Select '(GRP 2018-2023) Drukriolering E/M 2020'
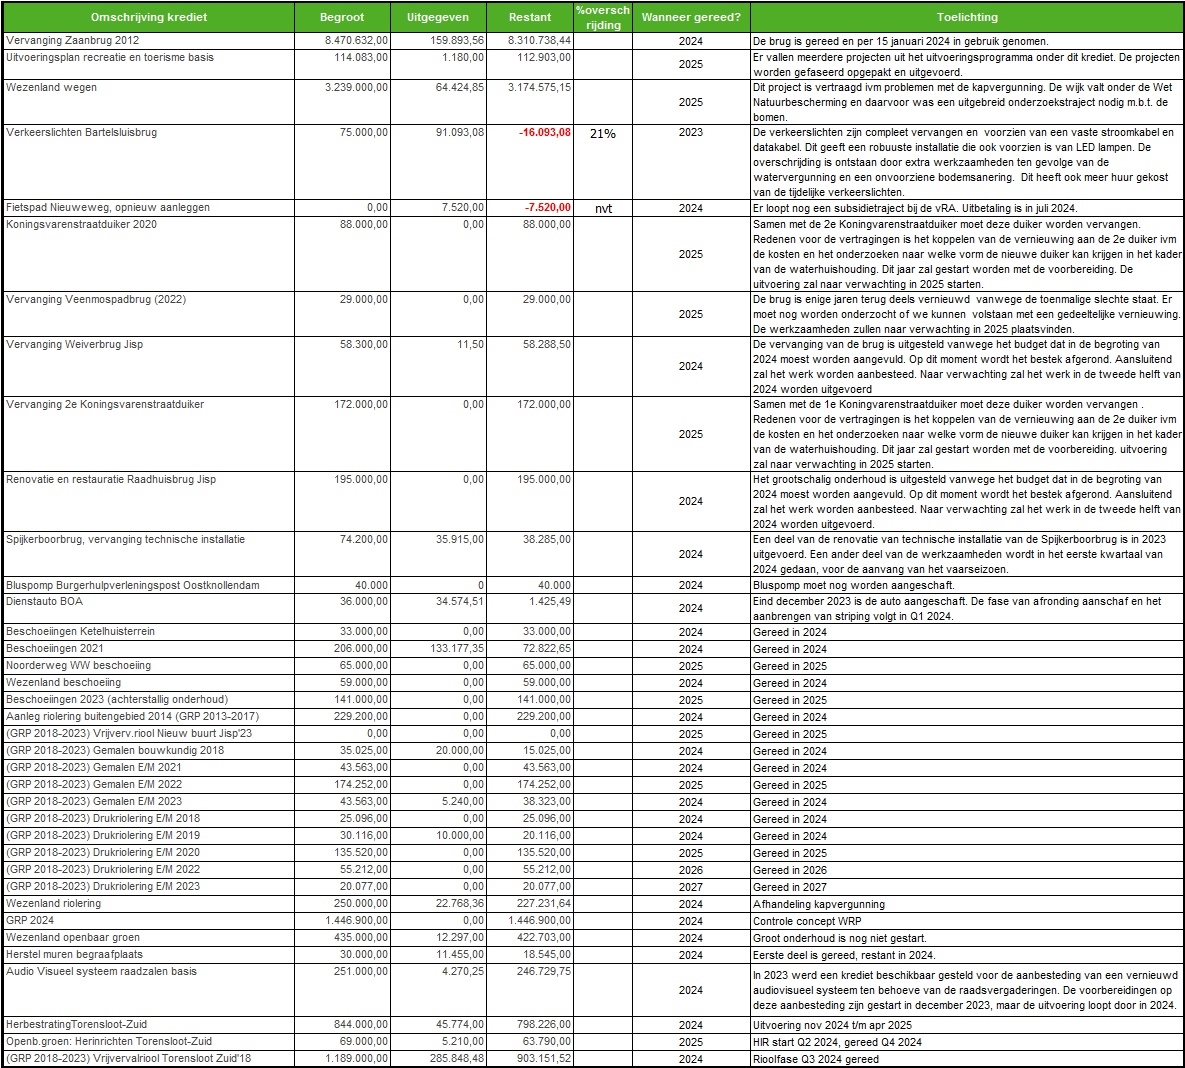 tap(103, 853)
